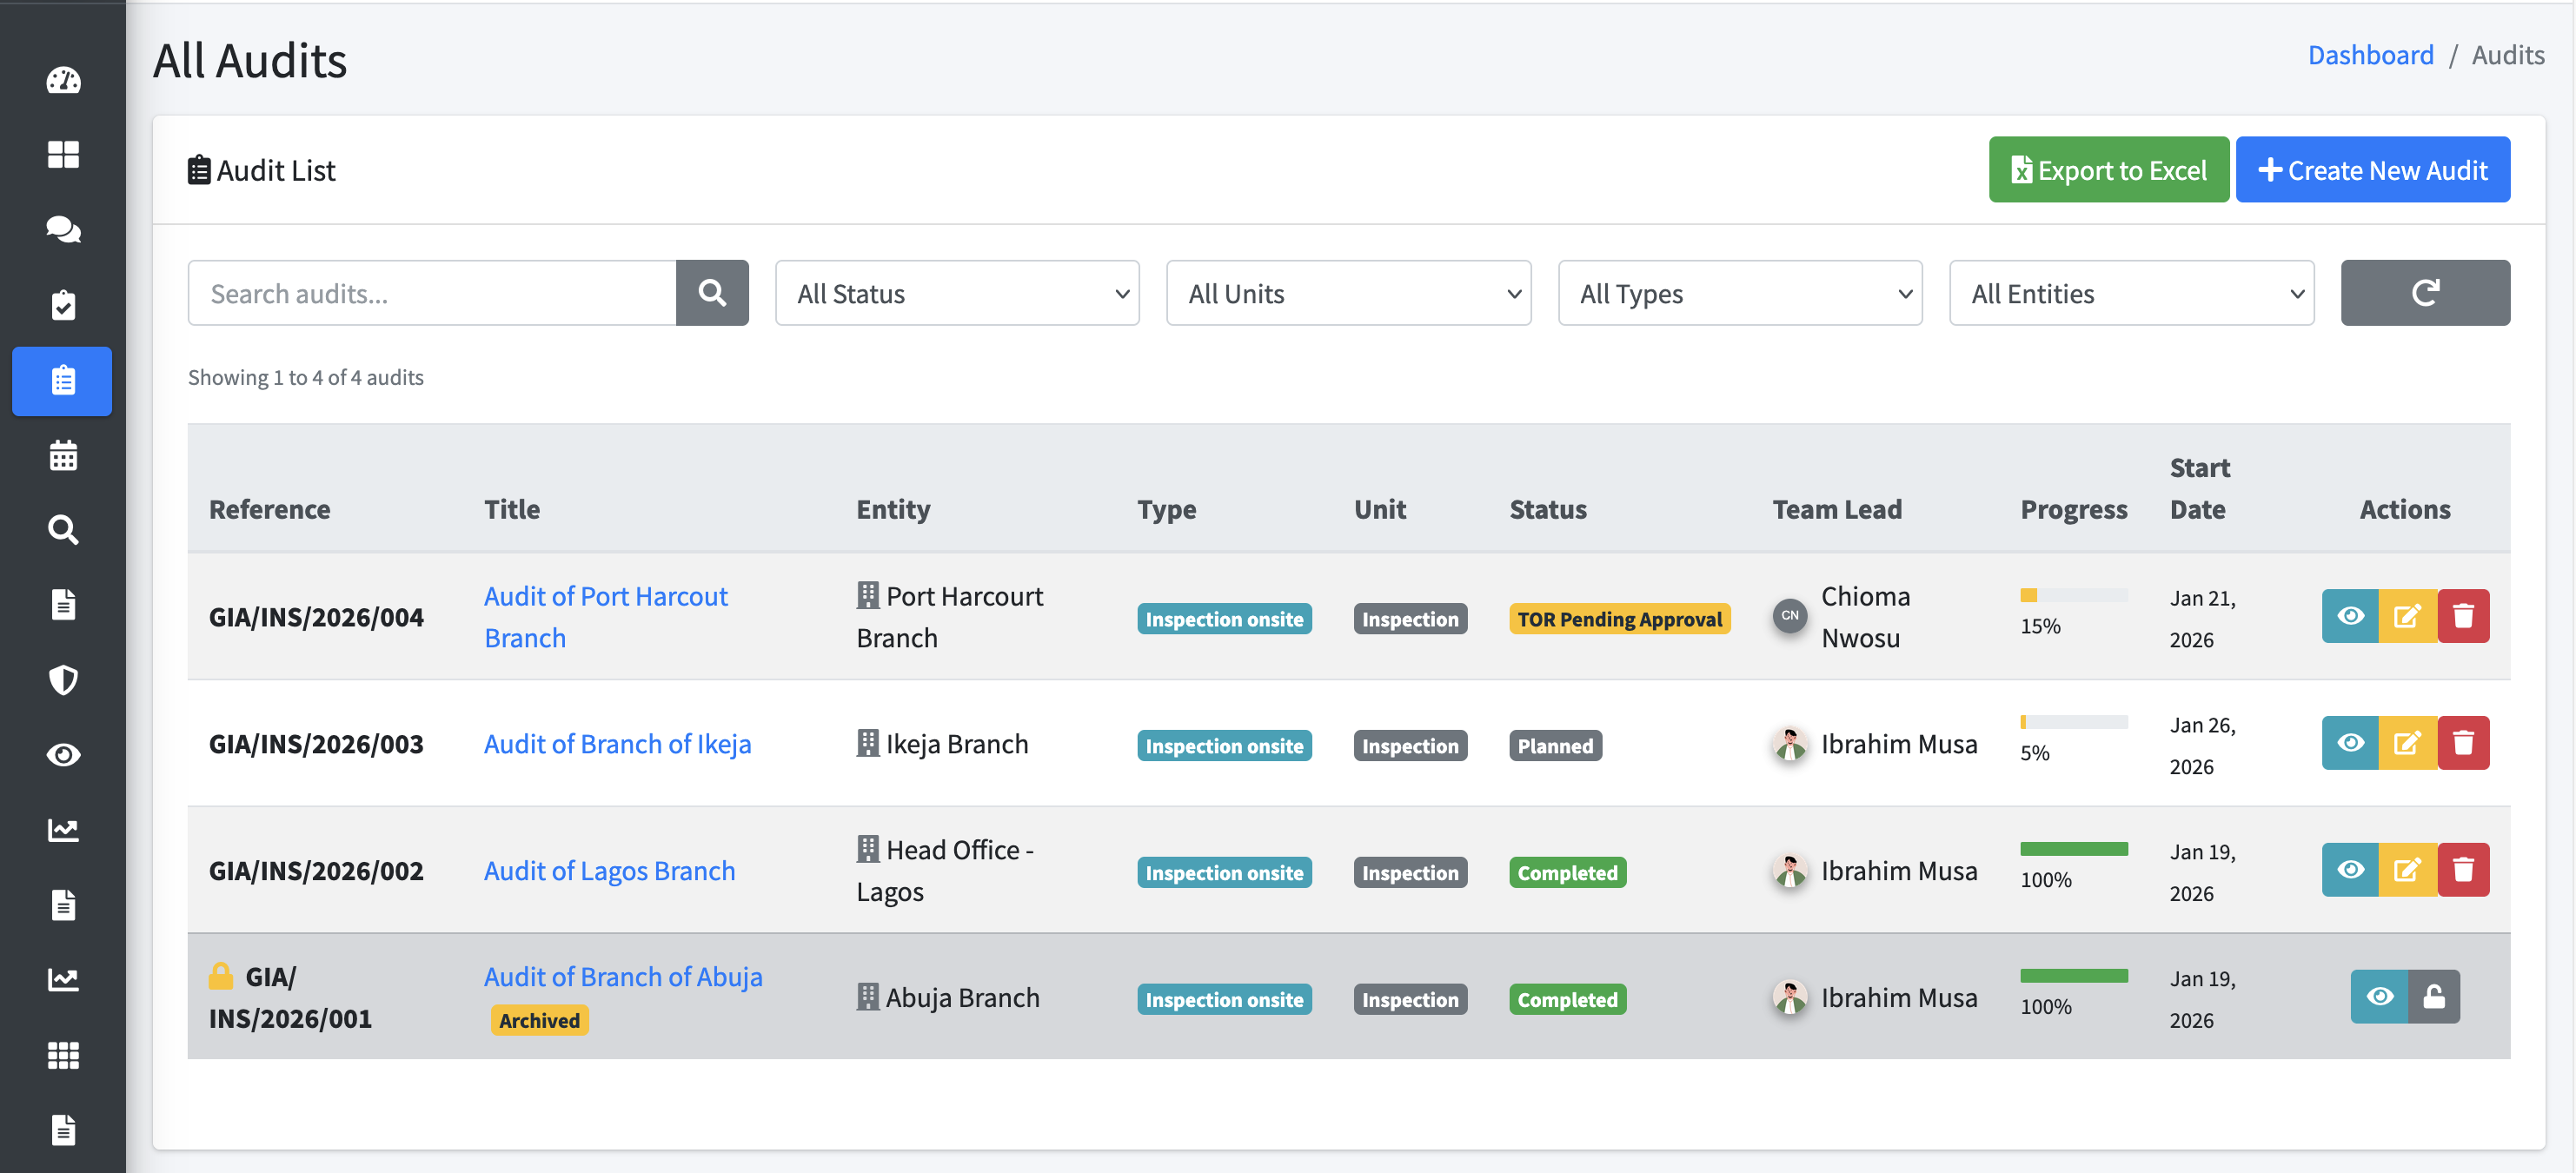The height and width of the screenshot is (1173, 2576).
Task: Open the Dashboard gauge icon in sidebar
Action: (62, 80)
